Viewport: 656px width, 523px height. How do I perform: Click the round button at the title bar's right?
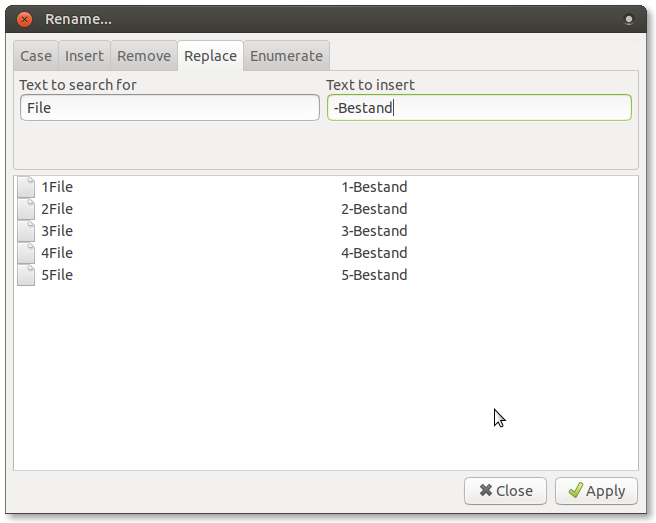point(629,19)
